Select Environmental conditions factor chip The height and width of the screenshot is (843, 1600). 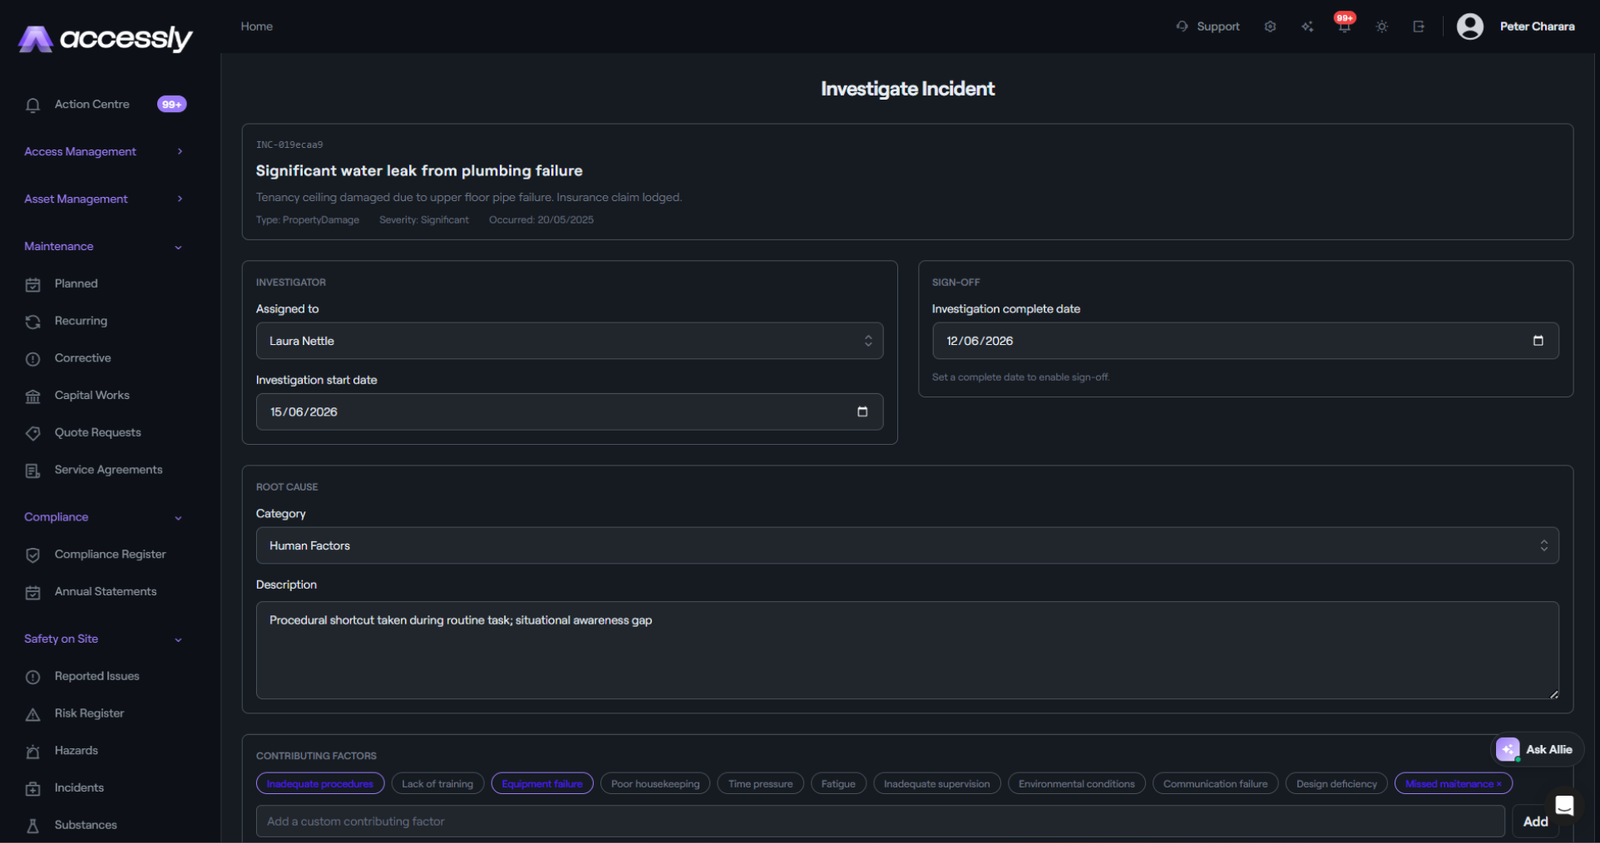[x=1077, y=784]
